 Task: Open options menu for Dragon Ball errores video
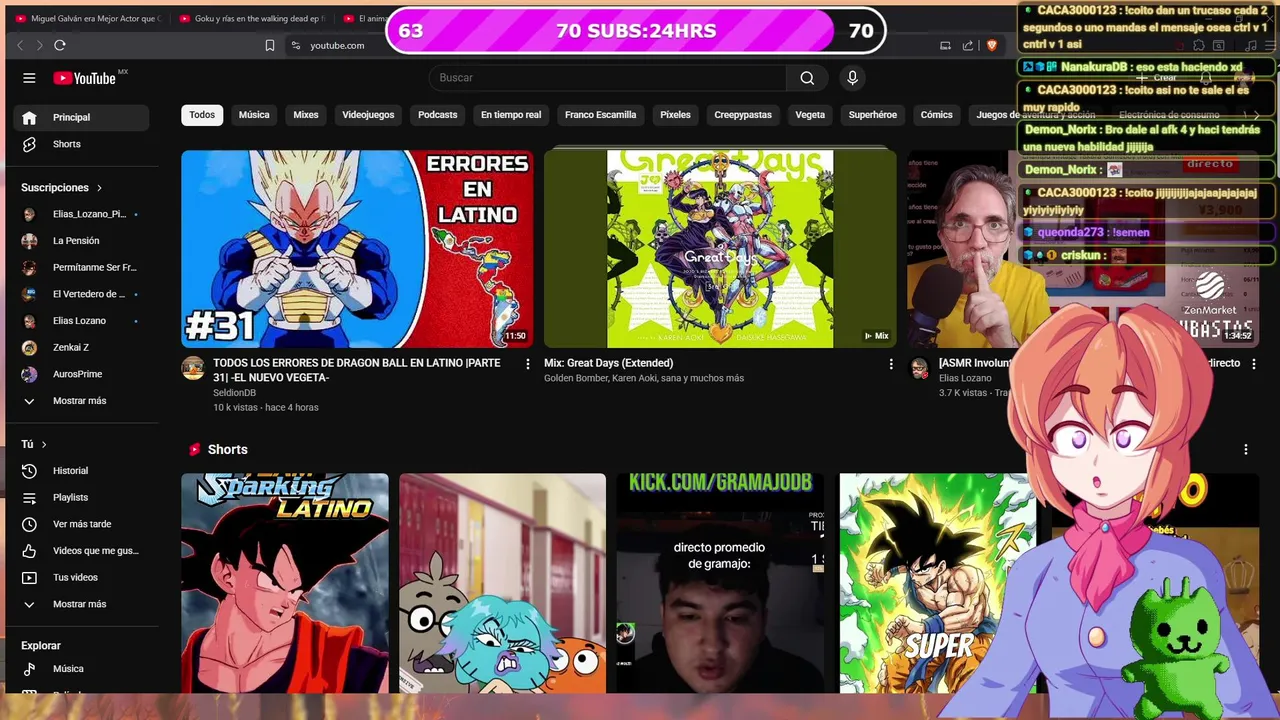[528, 364]
